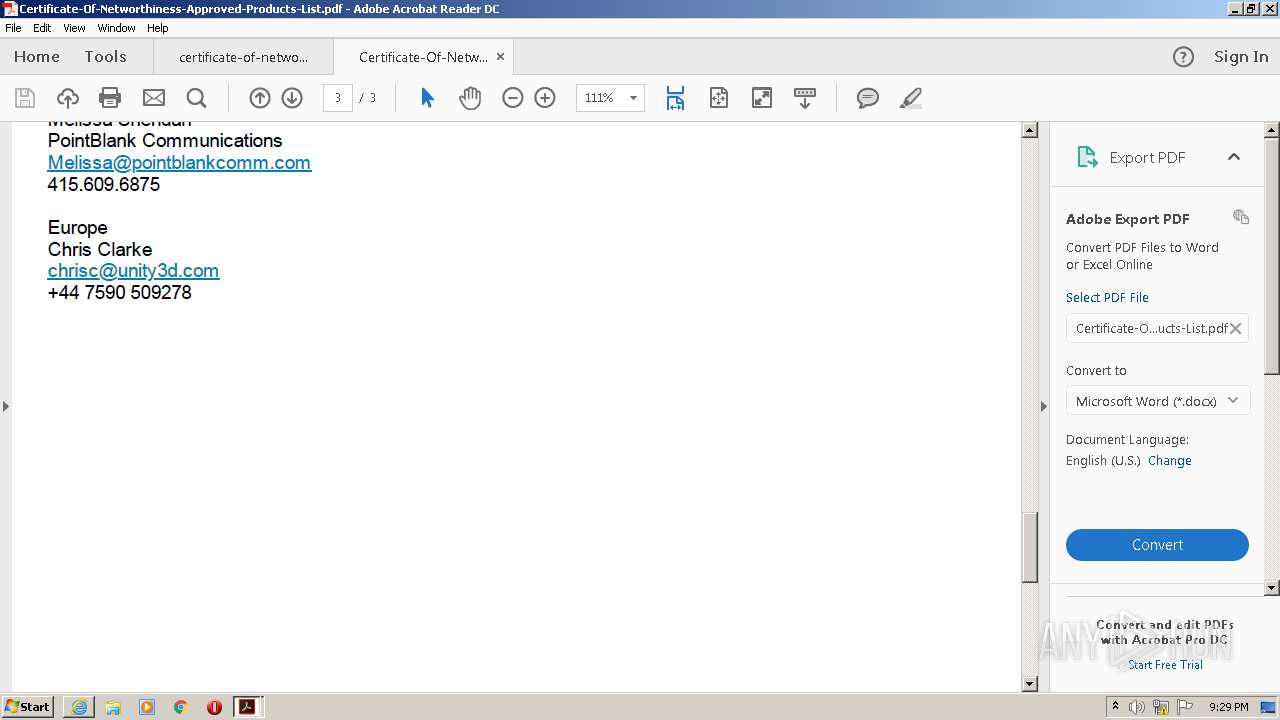The height and width of the screenshot is (720, 1280).
Task: Click the read mode download icon
Action: 805,98
